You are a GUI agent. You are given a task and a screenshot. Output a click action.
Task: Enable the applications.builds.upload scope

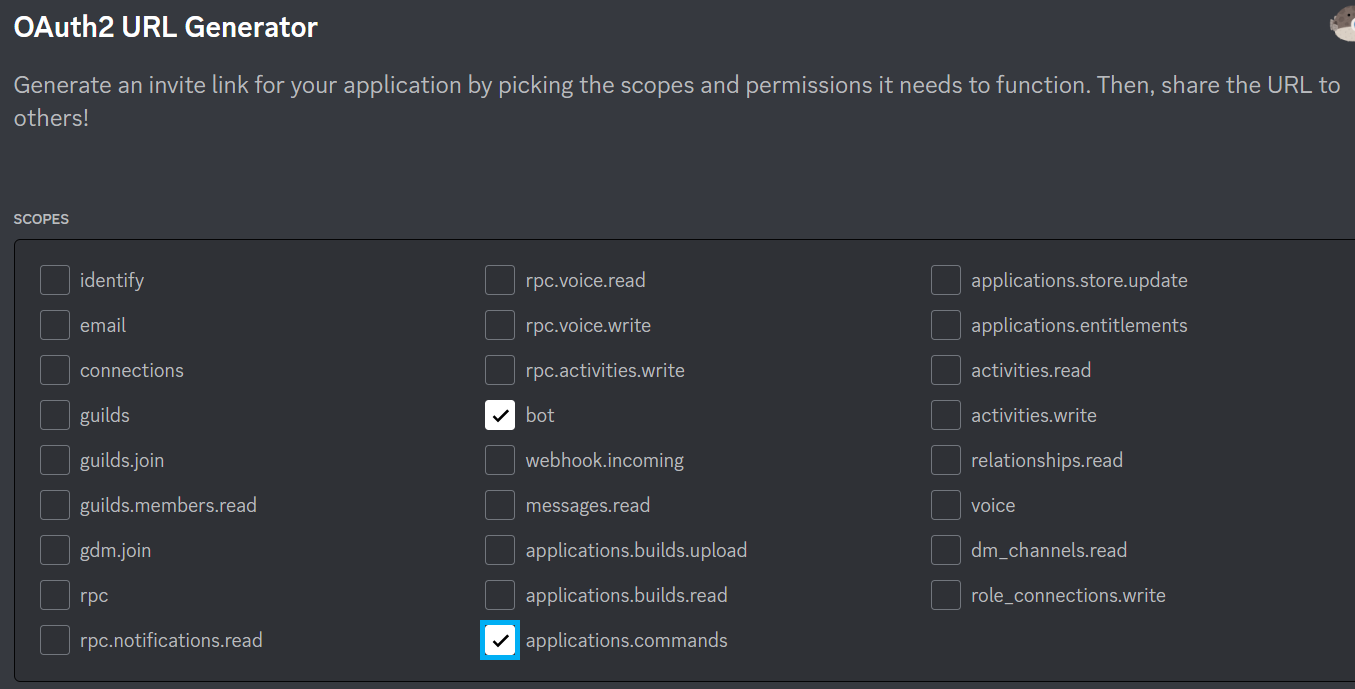click(x=500, y=550)
